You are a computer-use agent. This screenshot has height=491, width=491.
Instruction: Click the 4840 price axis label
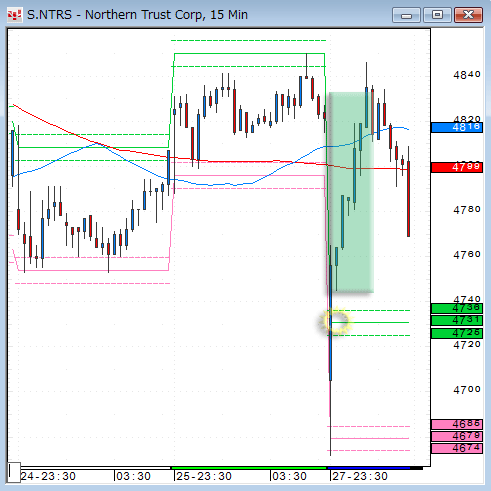pos(467,75)
